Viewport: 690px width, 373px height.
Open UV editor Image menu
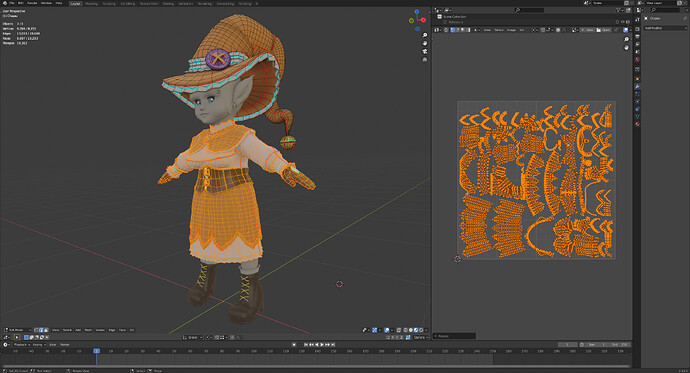[511, 30]
